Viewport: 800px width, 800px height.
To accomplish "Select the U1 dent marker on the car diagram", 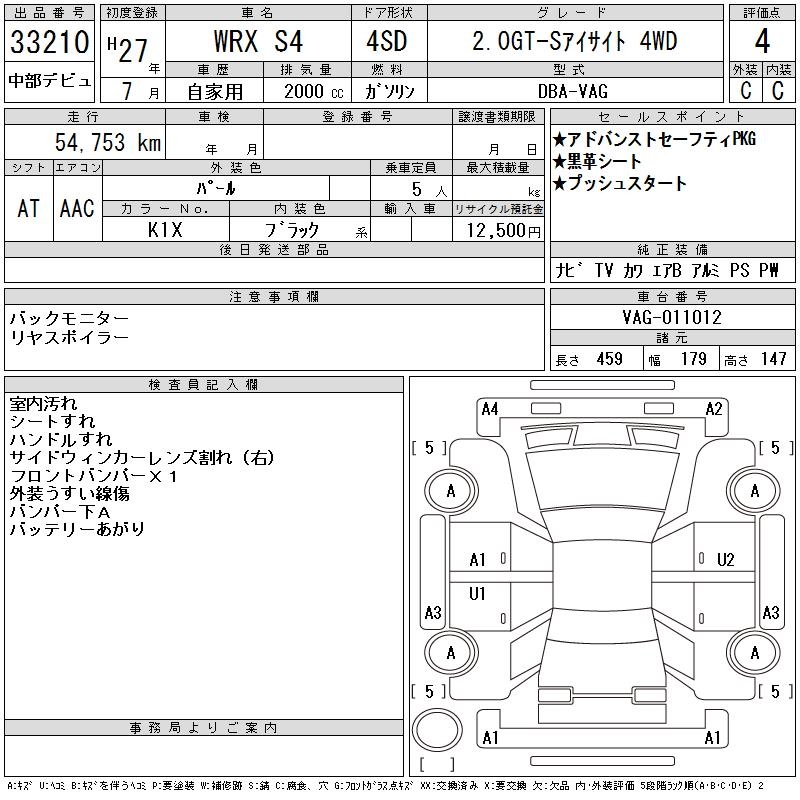I will point(478,594).
